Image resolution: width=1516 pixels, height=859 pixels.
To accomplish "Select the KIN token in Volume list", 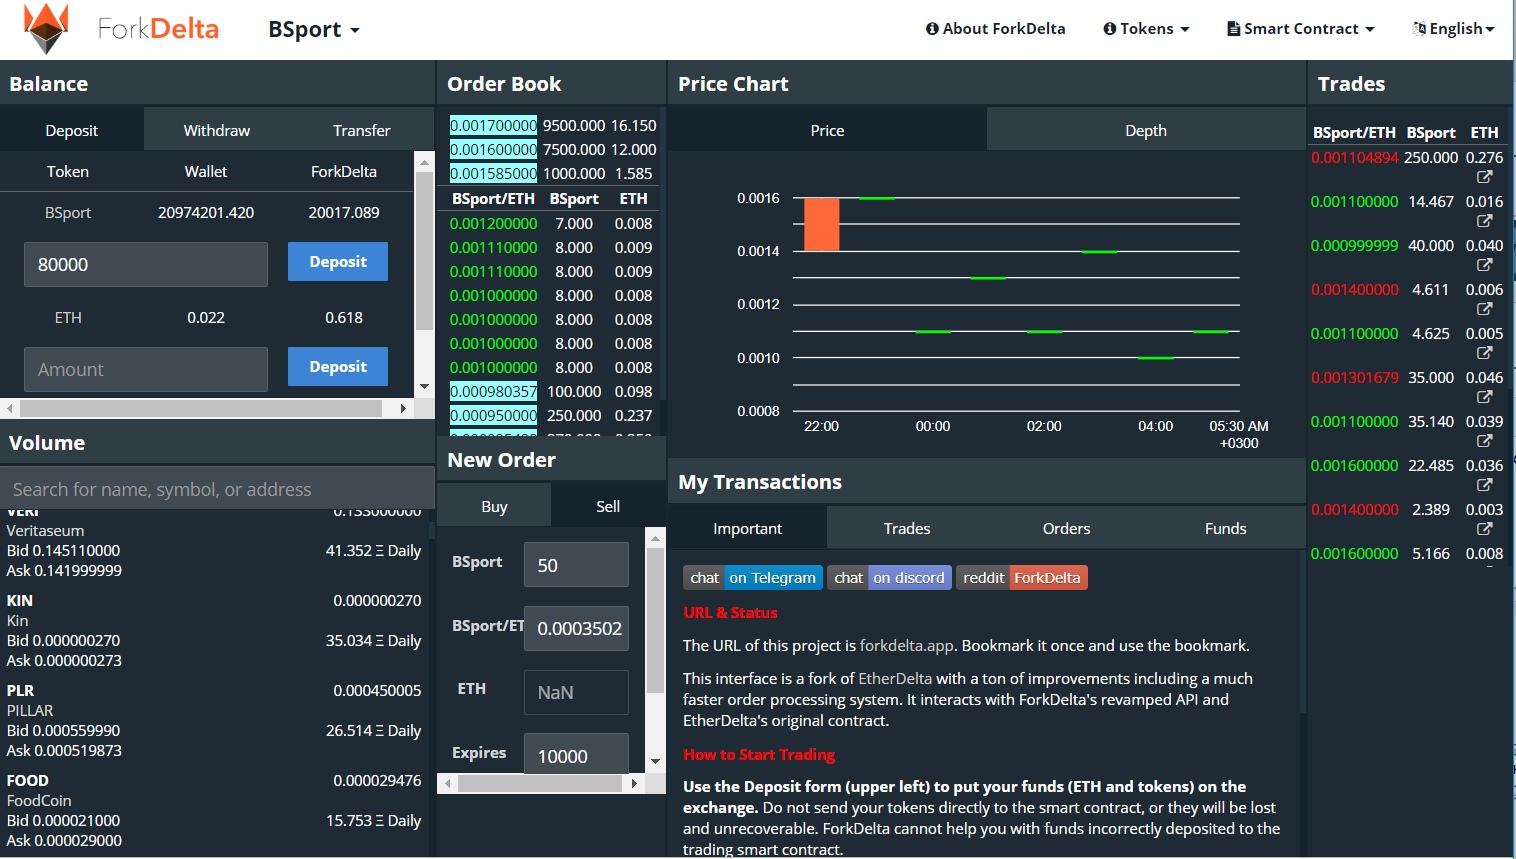I will pyautogui.click(x=214, y=630).
